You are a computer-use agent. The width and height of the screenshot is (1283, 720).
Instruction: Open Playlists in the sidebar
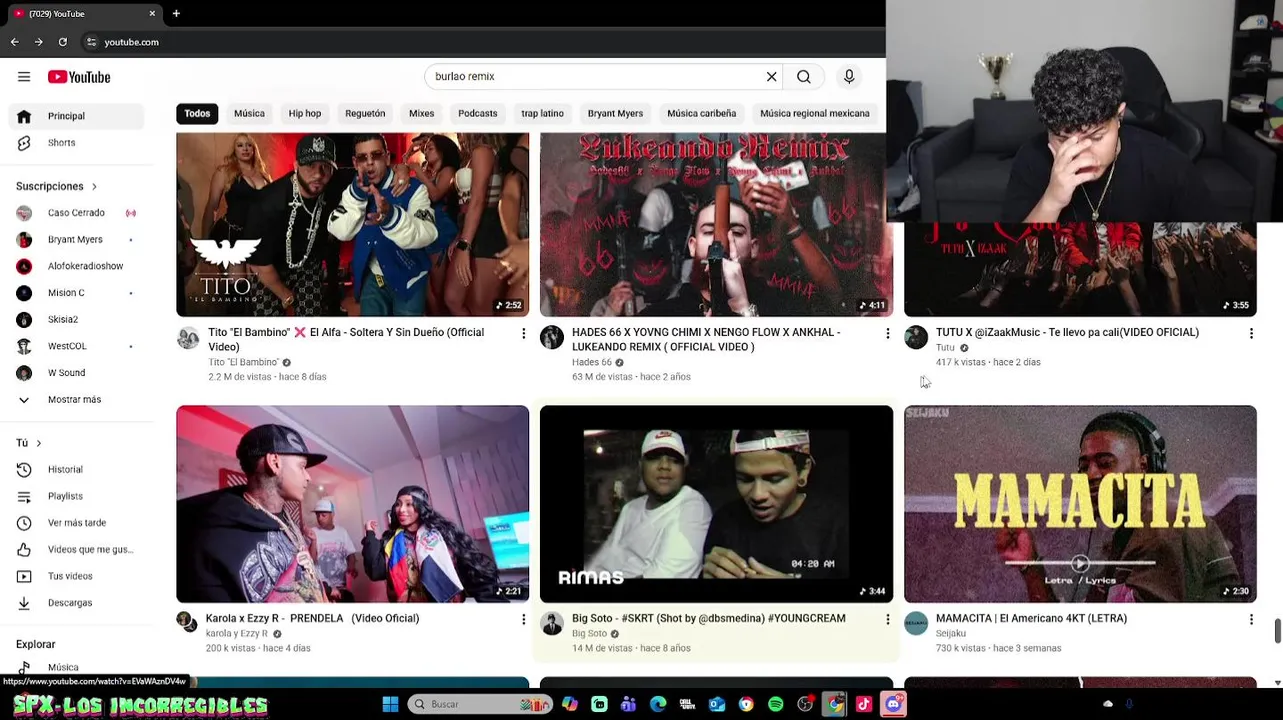[76, 496]
